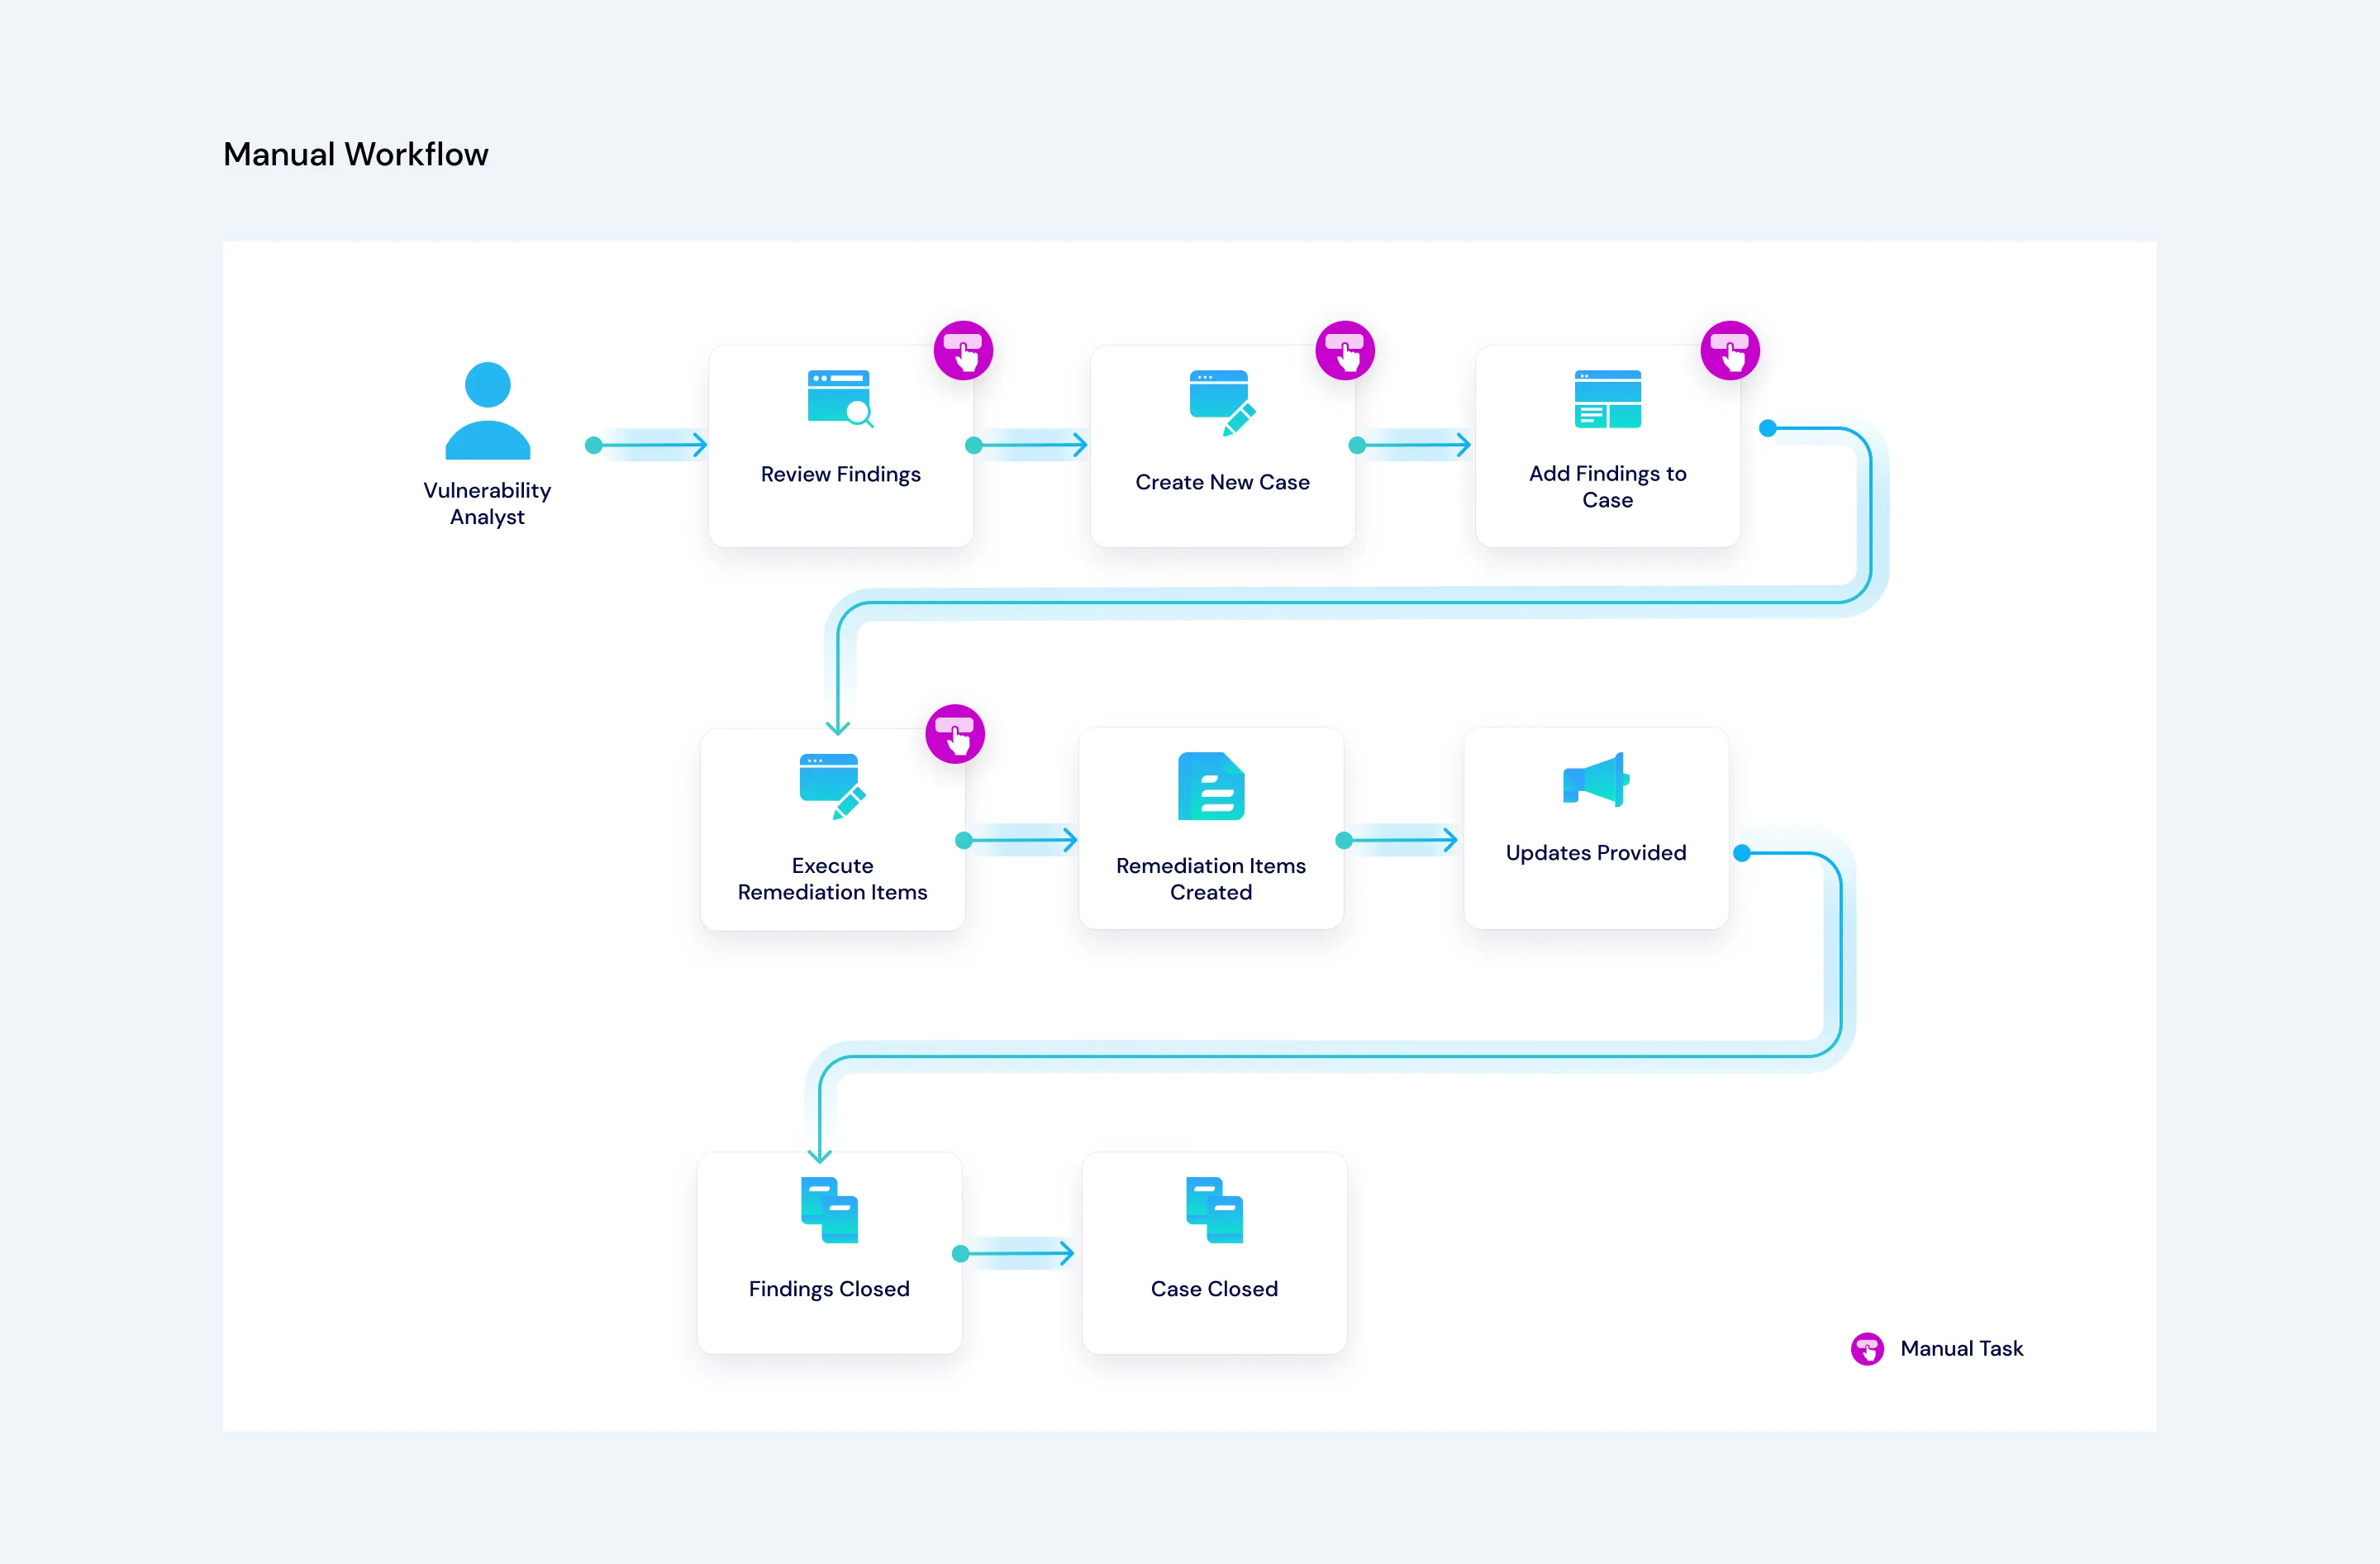Click the 'Vulnerability Analyst' label
This screenshot has height=1564, width=2380.
click(x=487, y=503)
